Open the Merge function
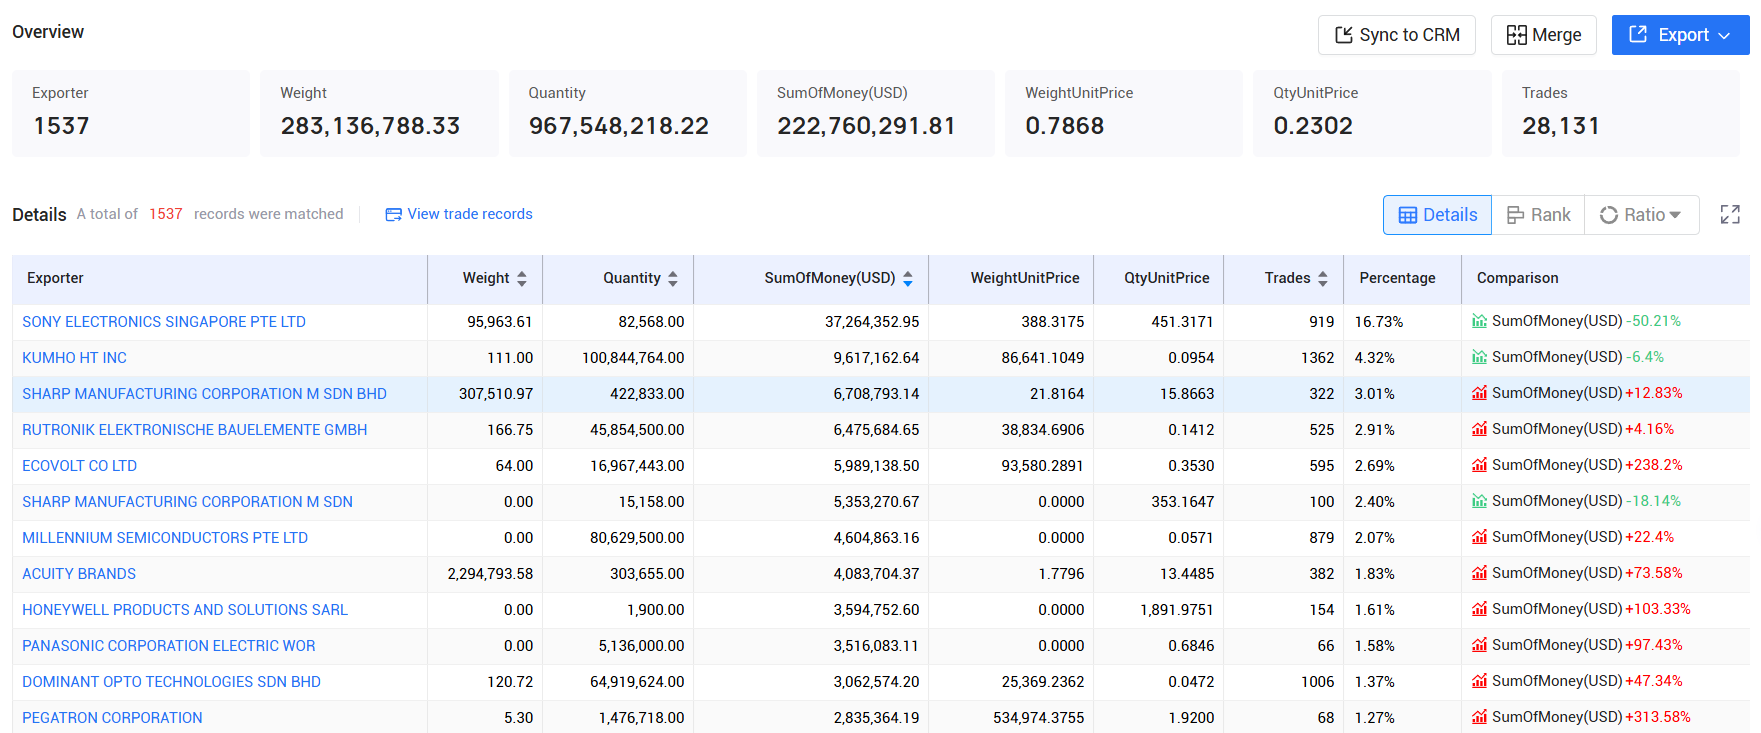1761x733 pixels. 1543,35
